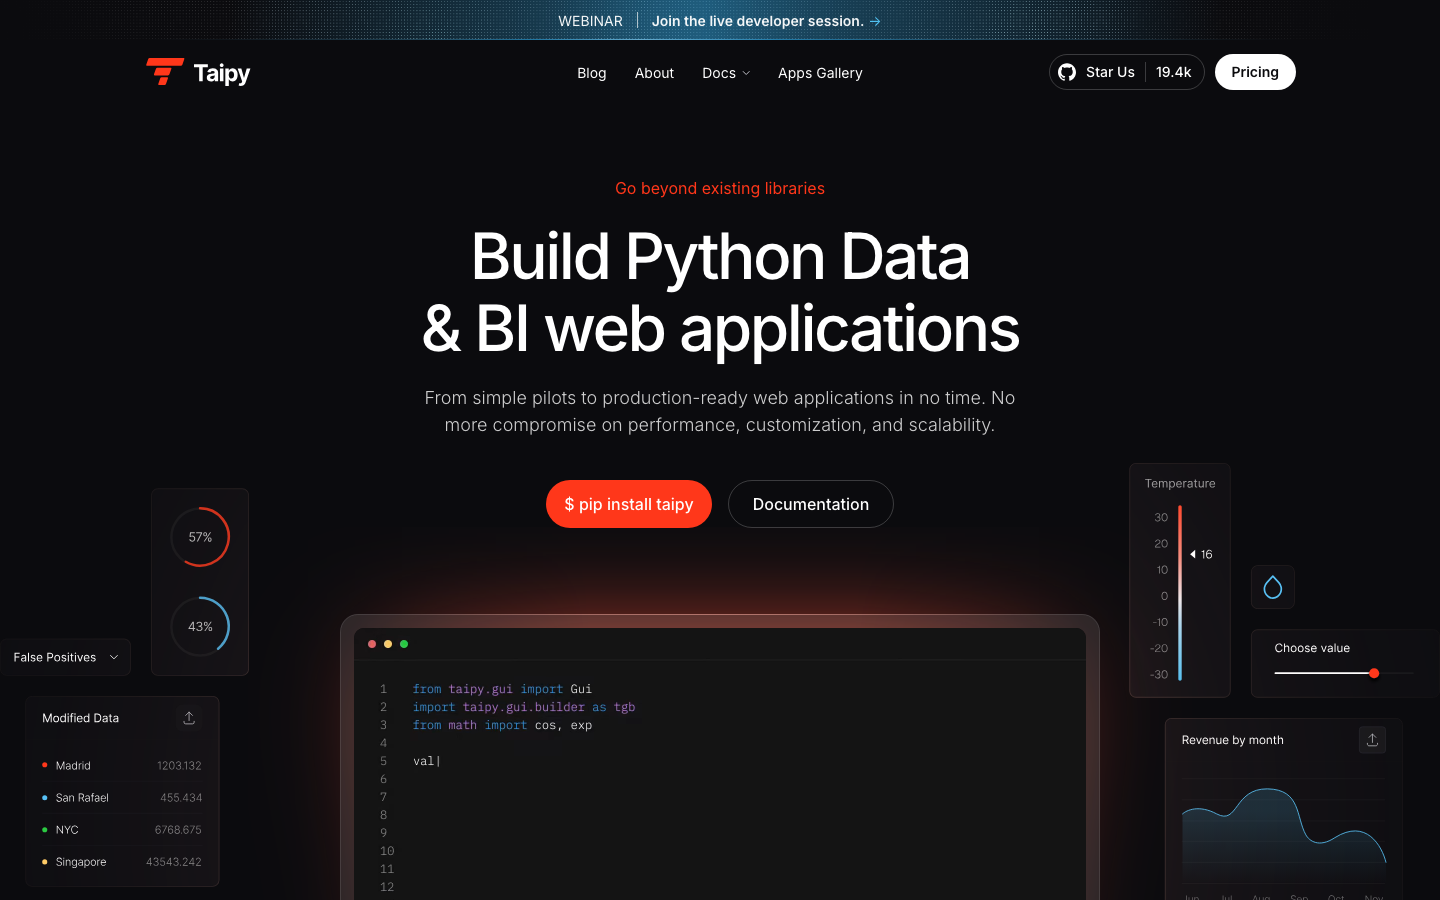
Task: Click the Choose value label
Action: (1312, 648)
